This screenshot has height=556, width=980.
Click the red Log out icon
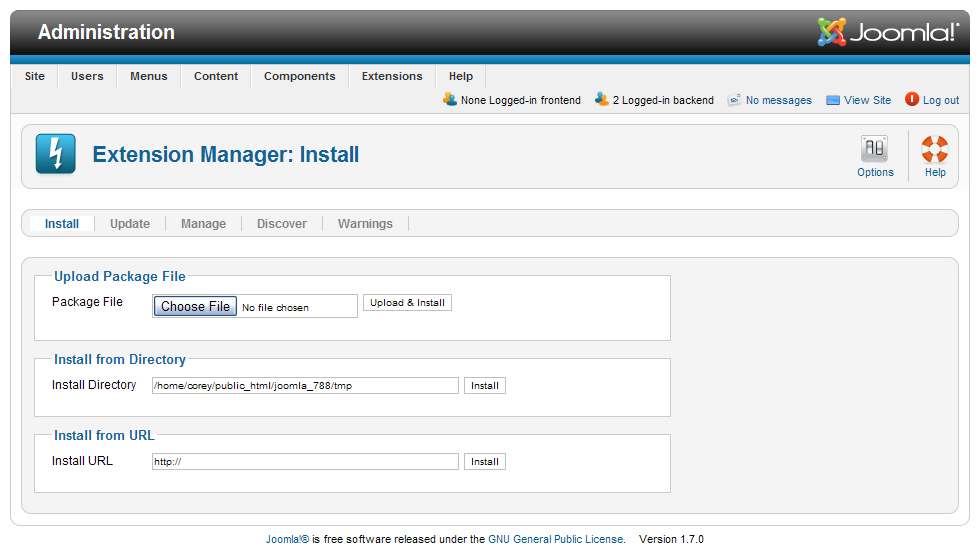coord(912,99)
